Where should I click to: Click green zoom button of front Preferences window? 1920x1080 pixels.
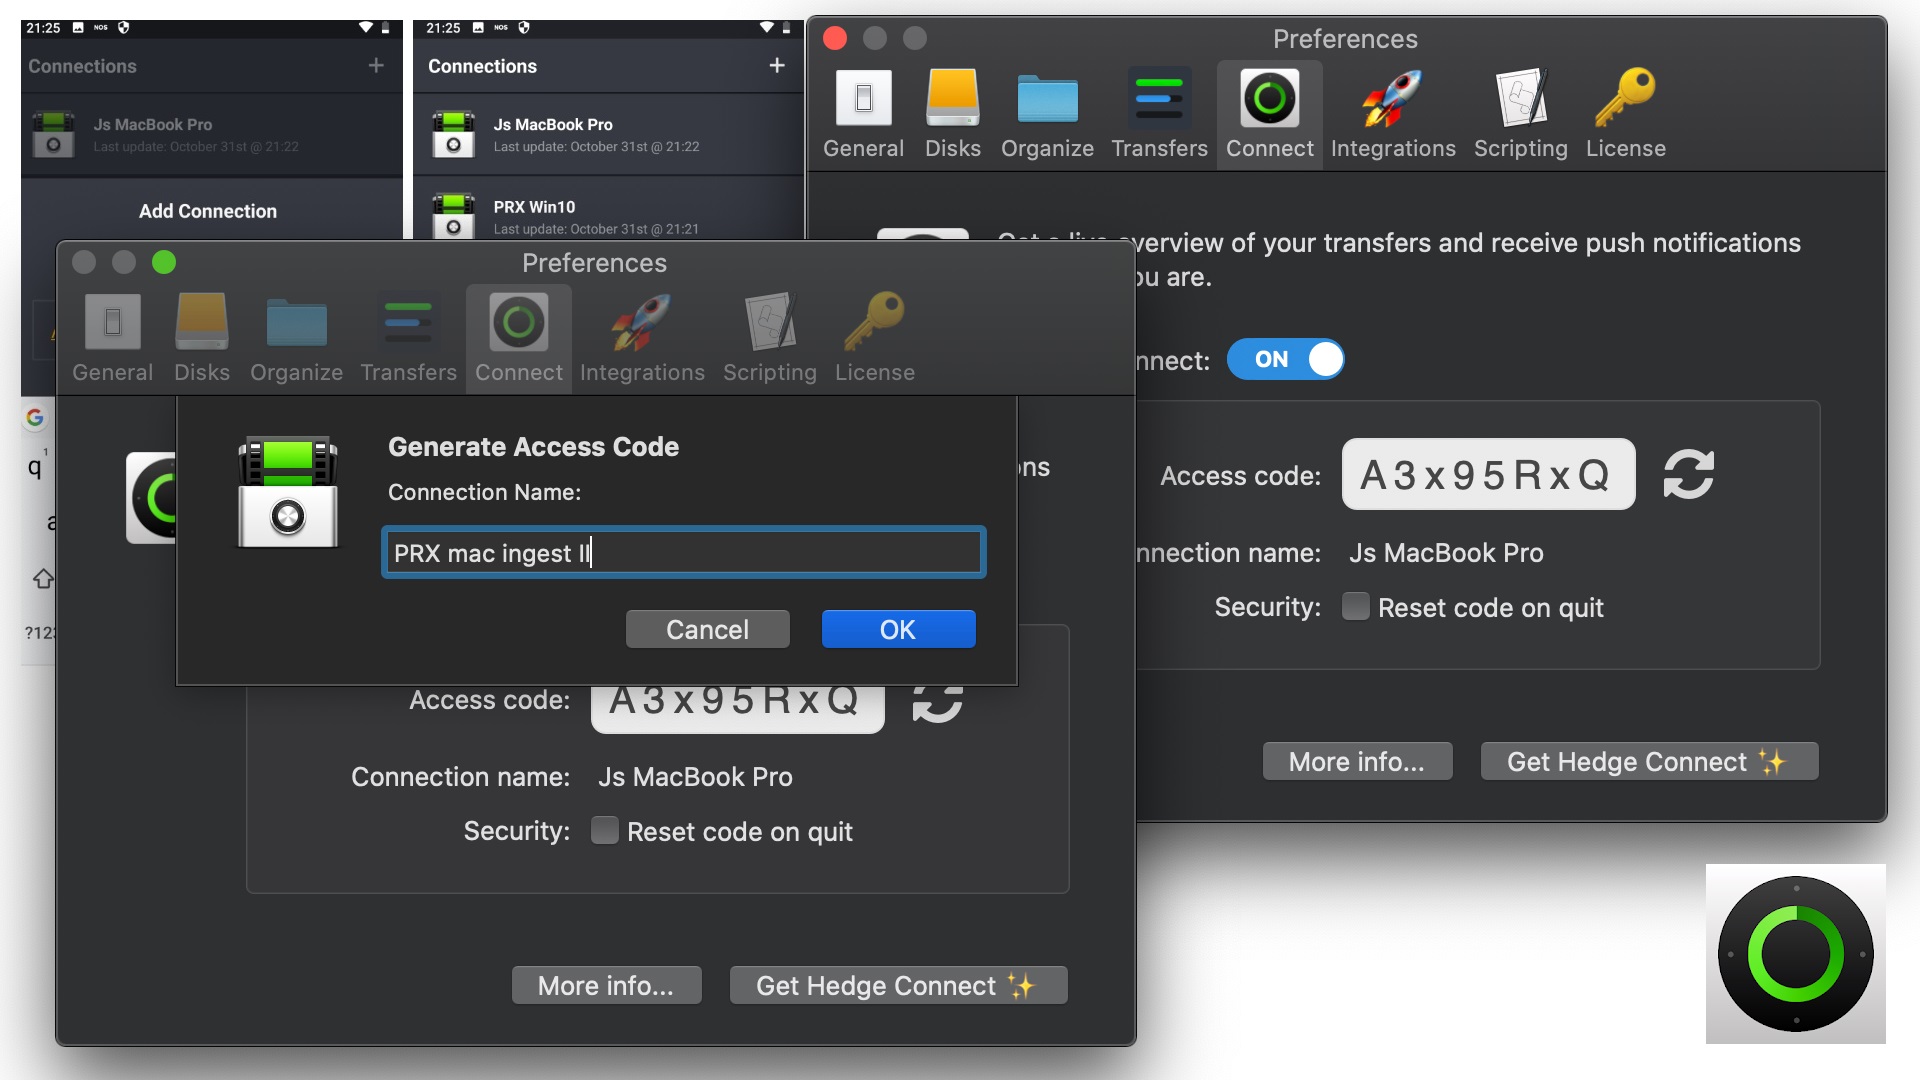pyautogui.click(x=164, y=262)
